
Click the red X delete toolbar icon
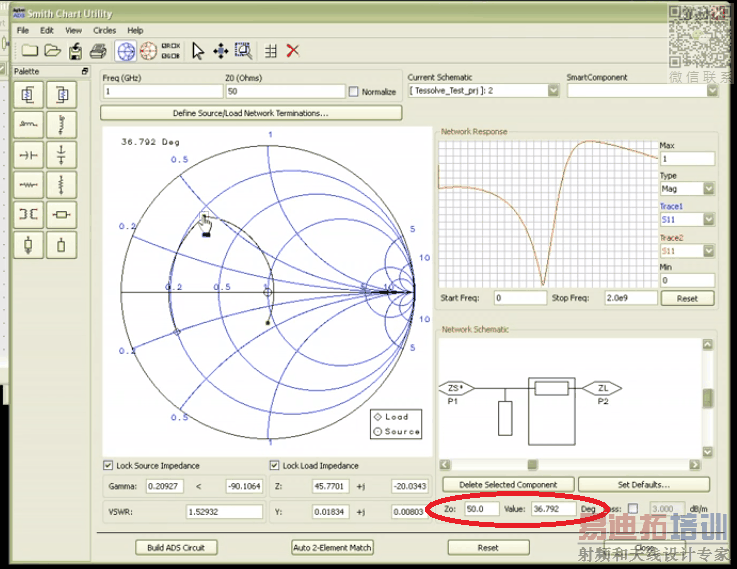pyautogui.click(x=293, y=51)
